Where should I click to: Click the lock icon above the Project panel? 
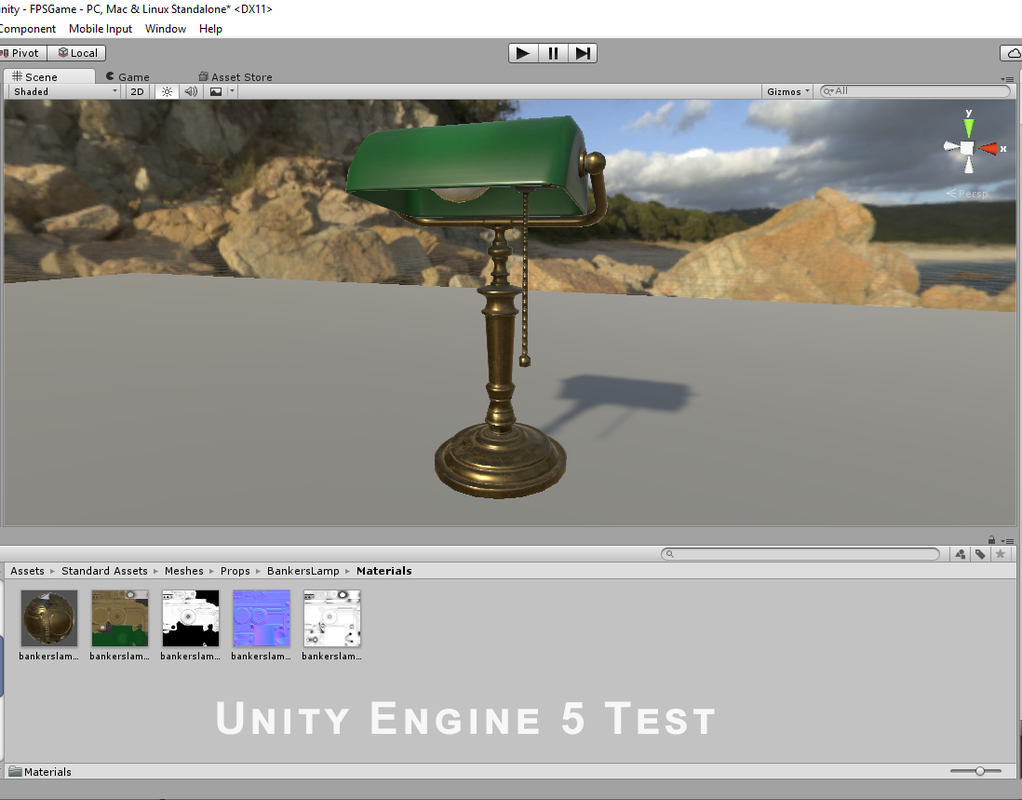coord(991,540)
